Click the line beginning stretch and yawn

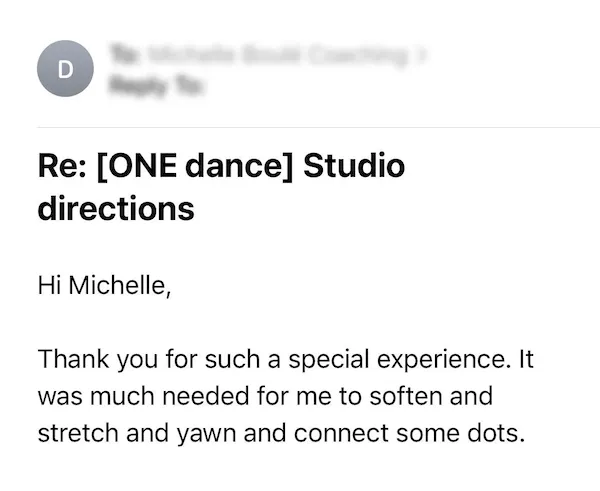(x=281, y=433)
